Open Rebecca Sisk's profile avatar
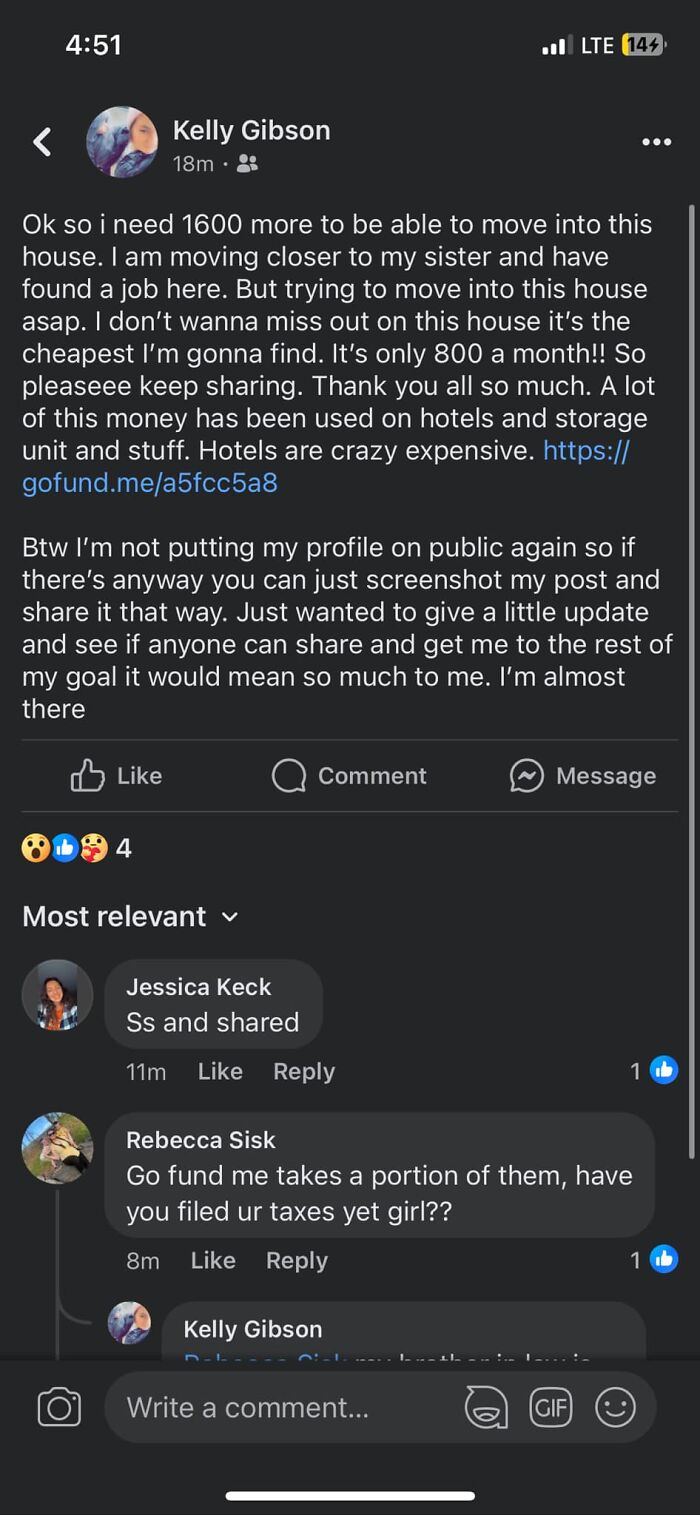The height and width of the screenshot is (1515, 700). pyautogui.click(x=57, y=1148)
